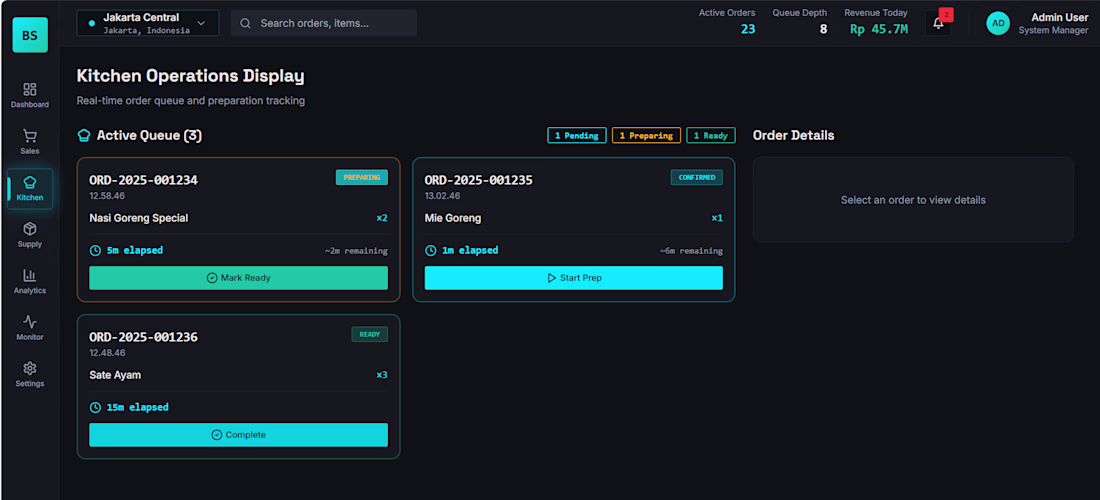Image resolution: width=1100 pixels, height=500 pixels.
Task: Click Revenue Today Rp 45.7M
Action: [879, 29]
